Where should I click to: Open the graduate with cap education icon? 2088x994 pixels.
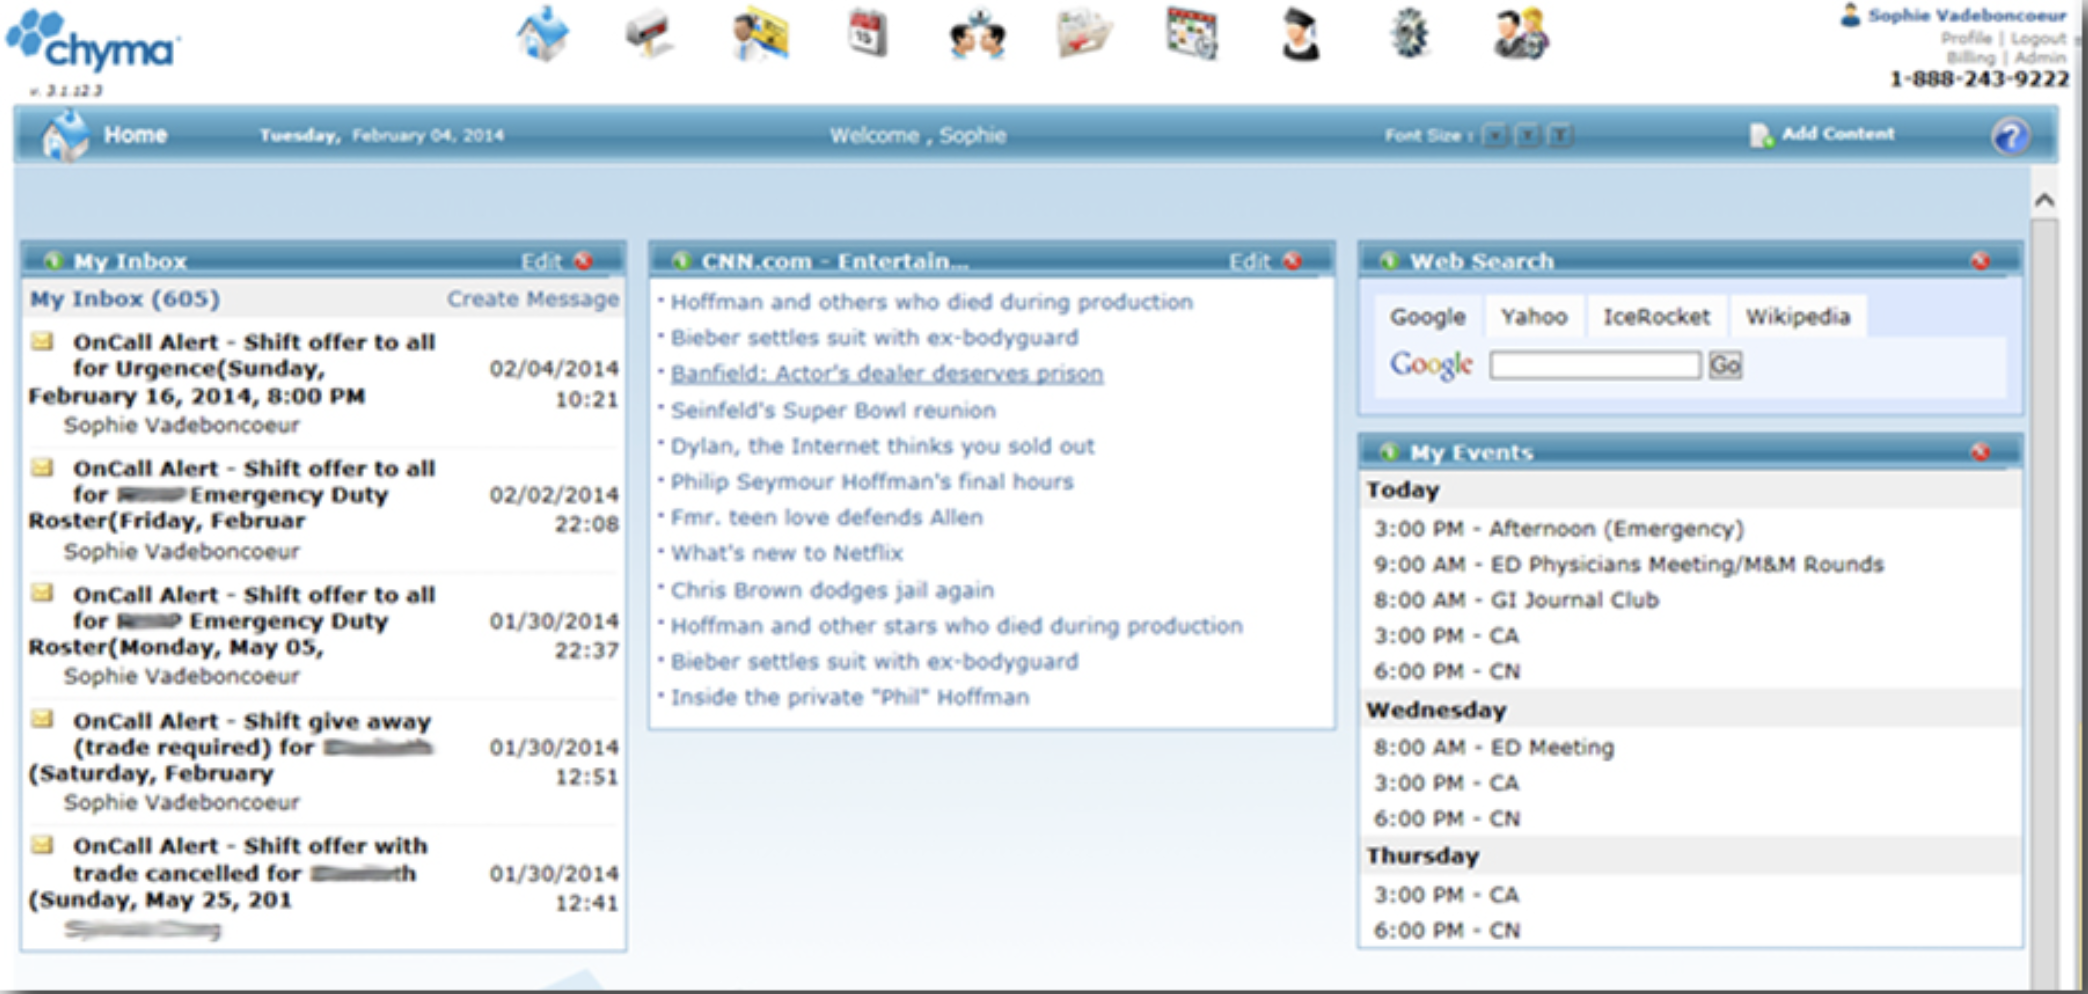coord(1301,36)
